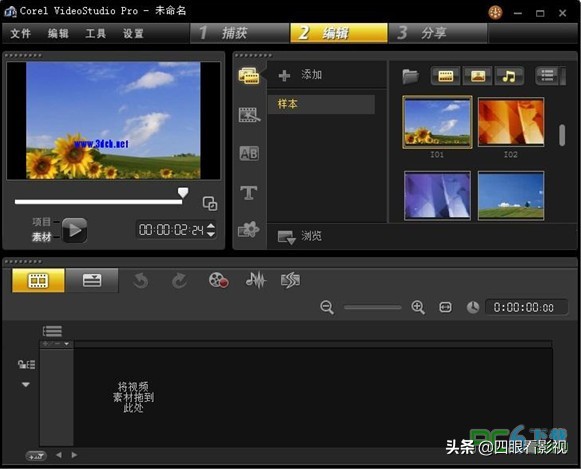Click the 添加 button
The height and width of the screenshot is (469, 581).
pyautogui.click(x=301, y=75)
